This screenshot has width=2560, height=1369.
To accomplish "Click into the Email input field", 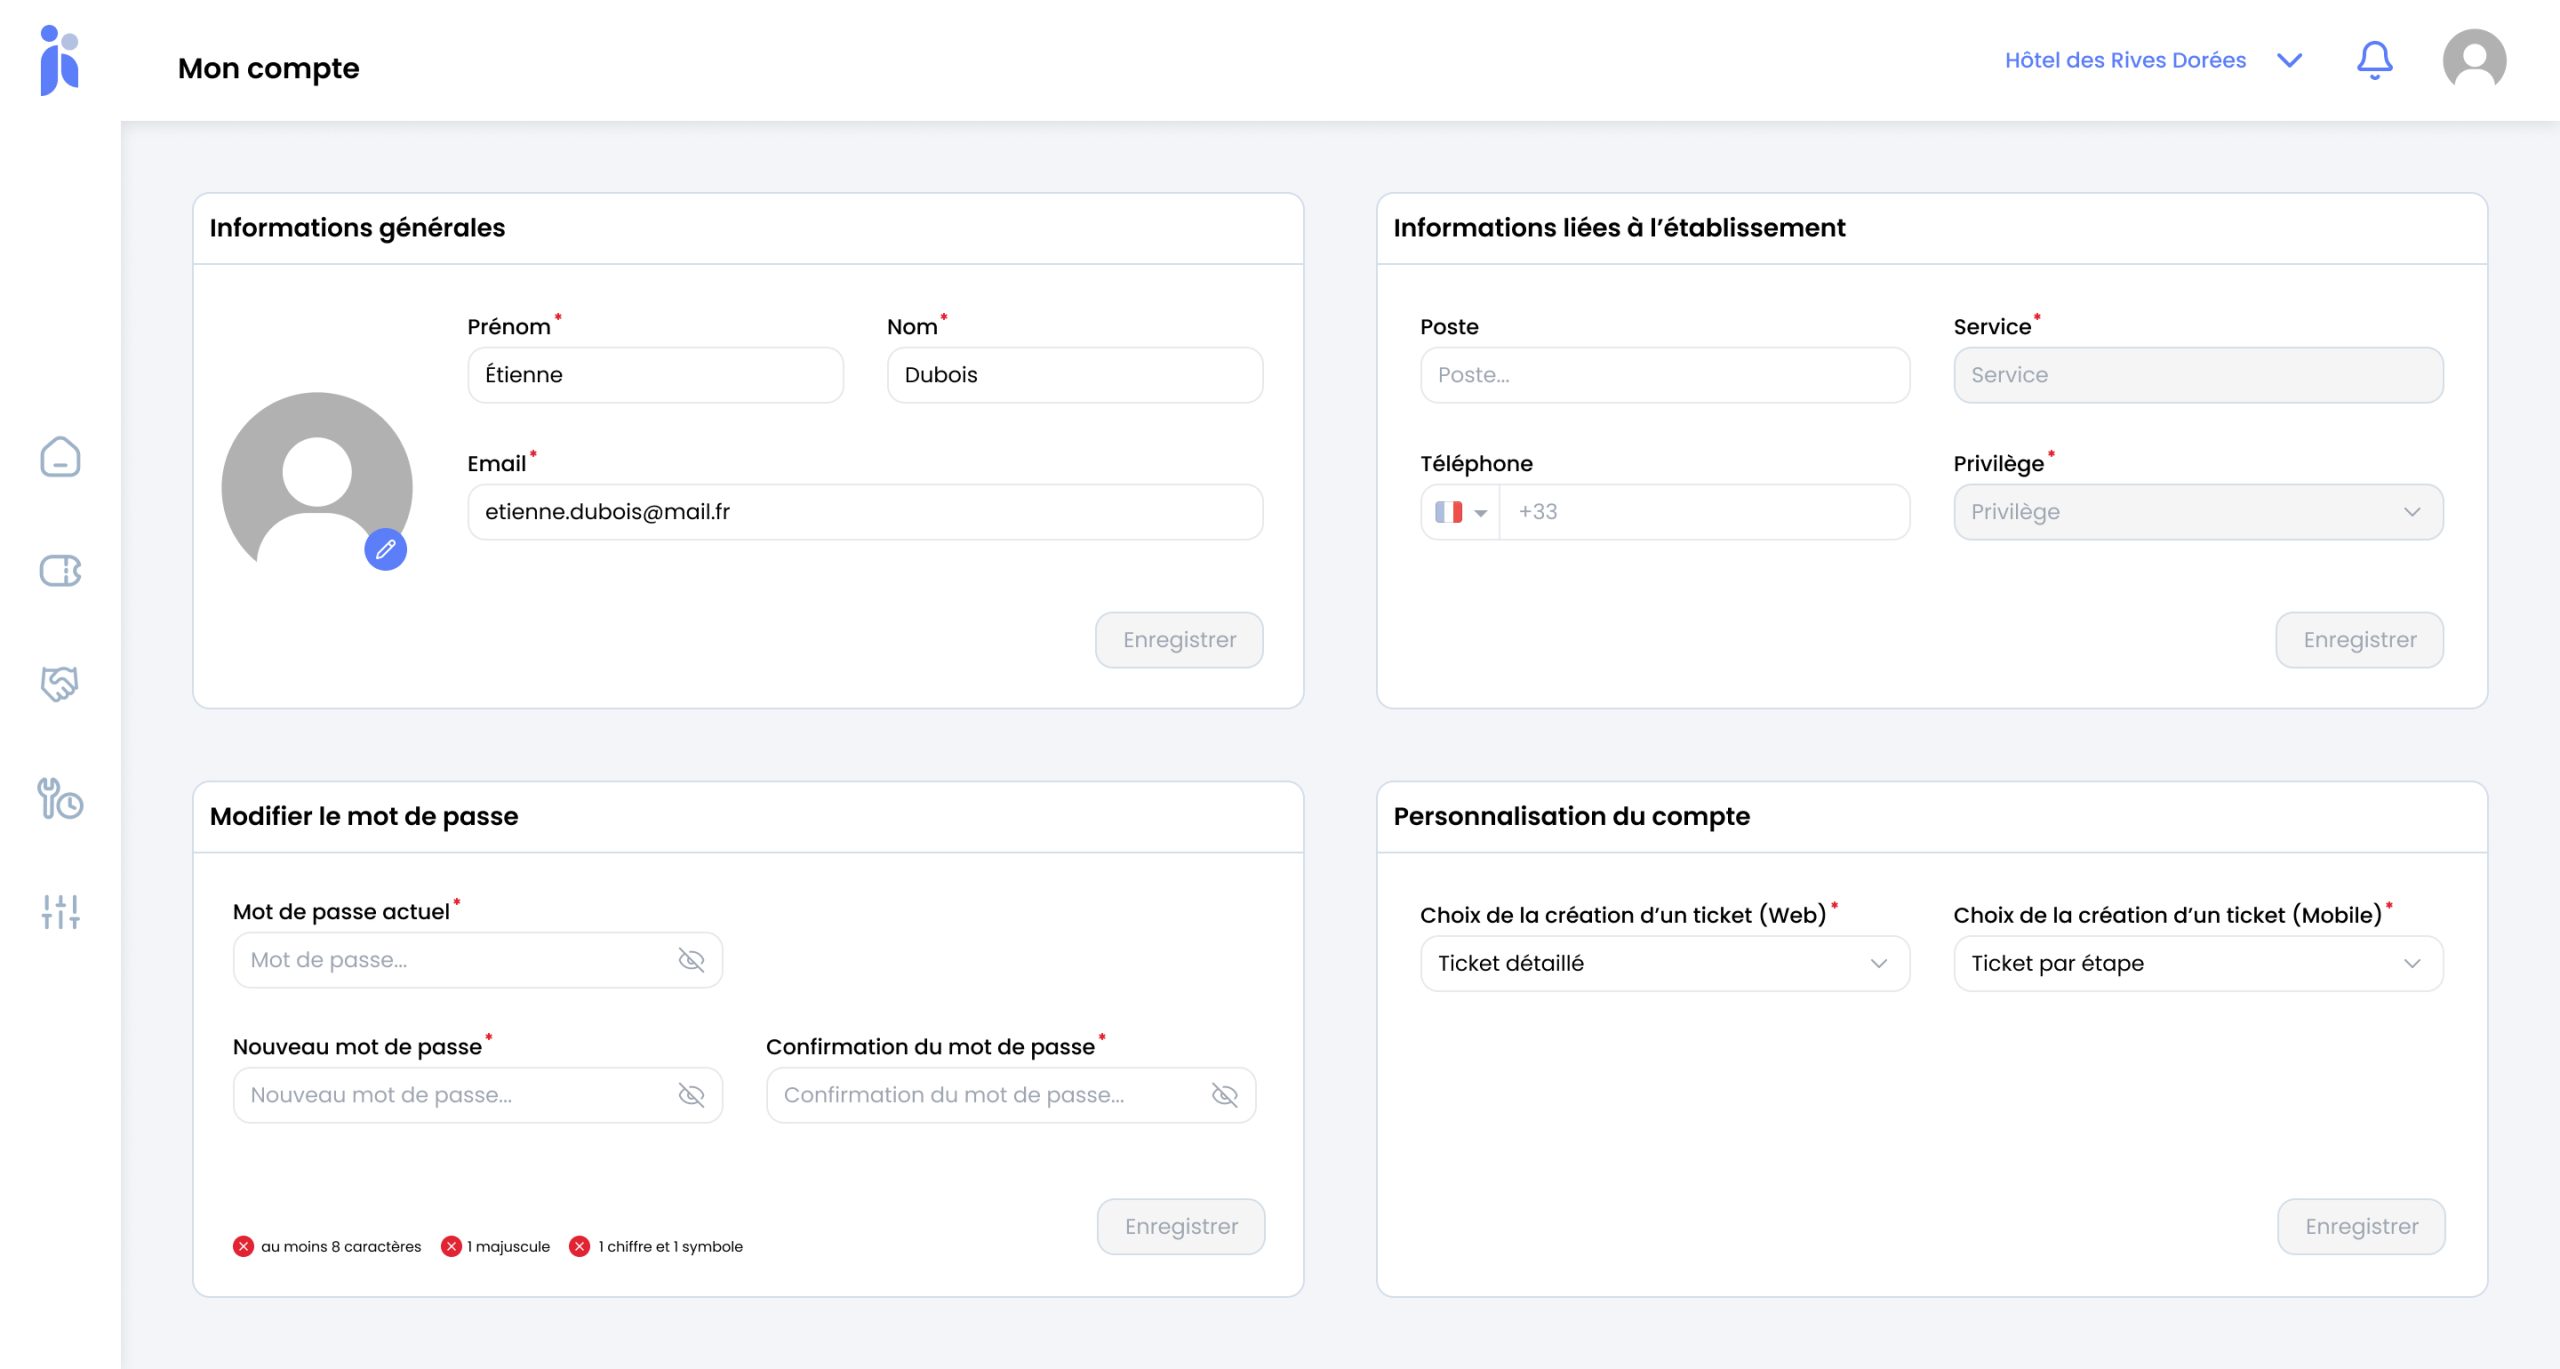I will point(864,512).
